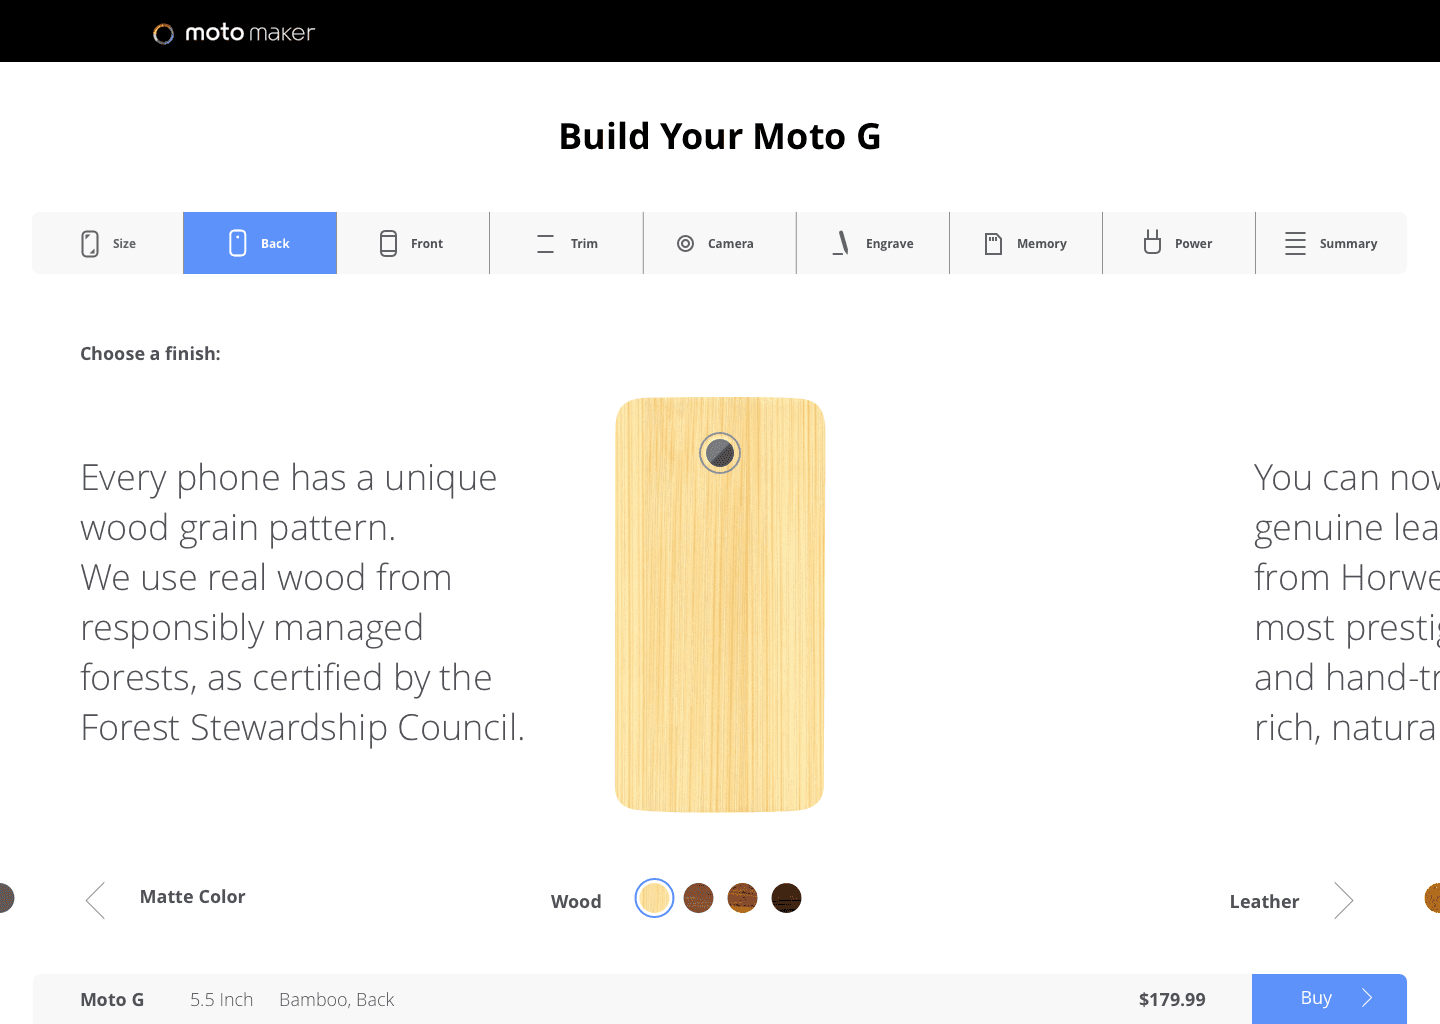Click the Build Your Moto G heading
Viewport: 1440px width, 1024px height.
pos(720,136)
